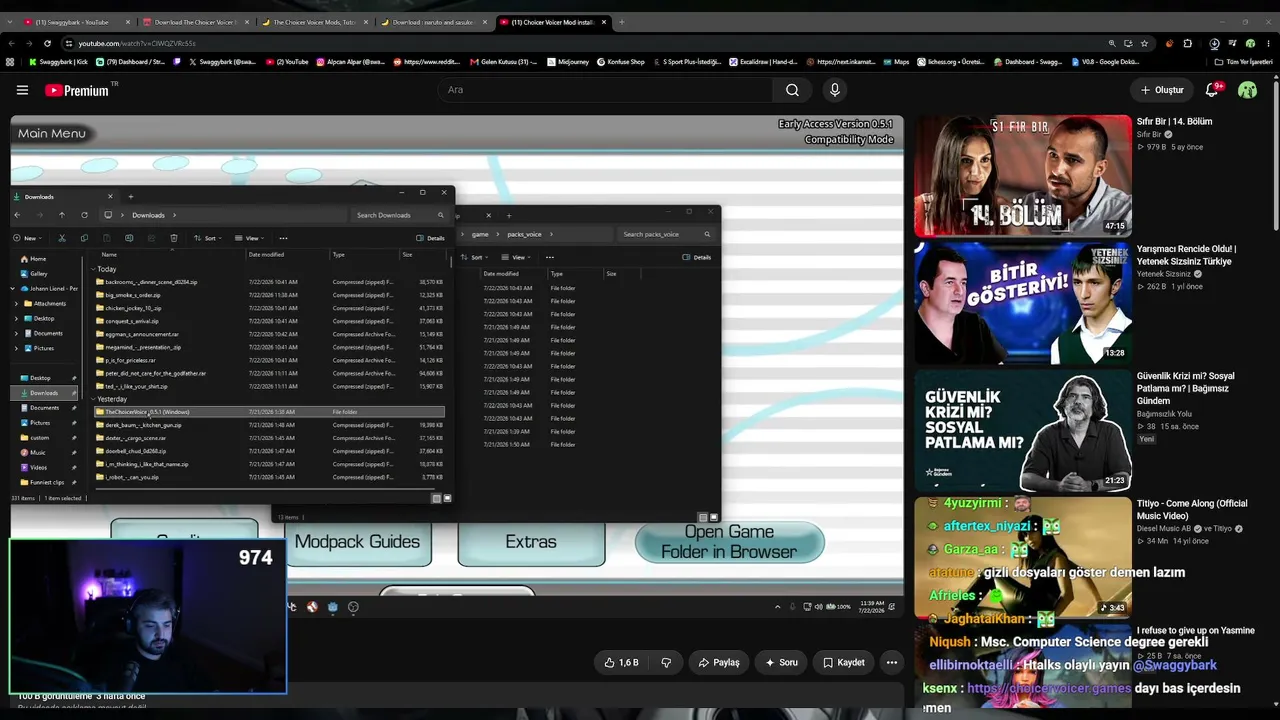
Task: Click the YouTube search magnifier button
Action: coord(792,90)
